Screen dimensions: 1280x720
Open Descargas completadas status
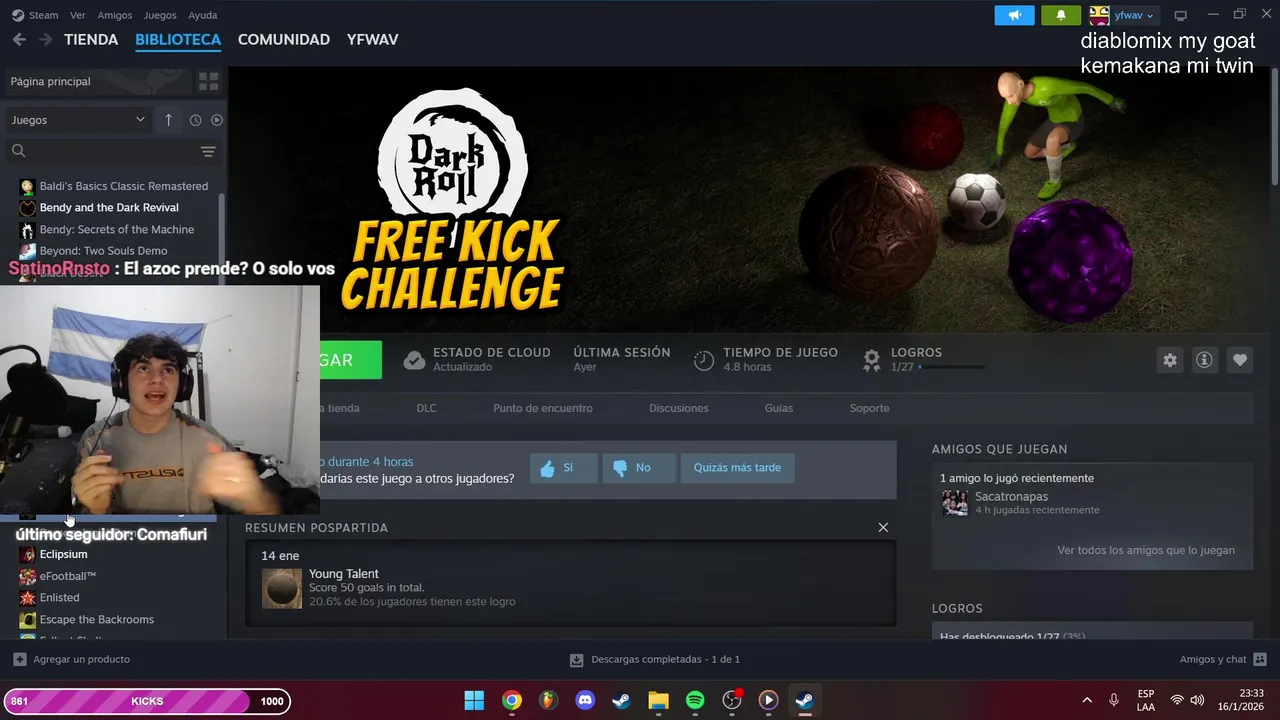click(655, 659)
